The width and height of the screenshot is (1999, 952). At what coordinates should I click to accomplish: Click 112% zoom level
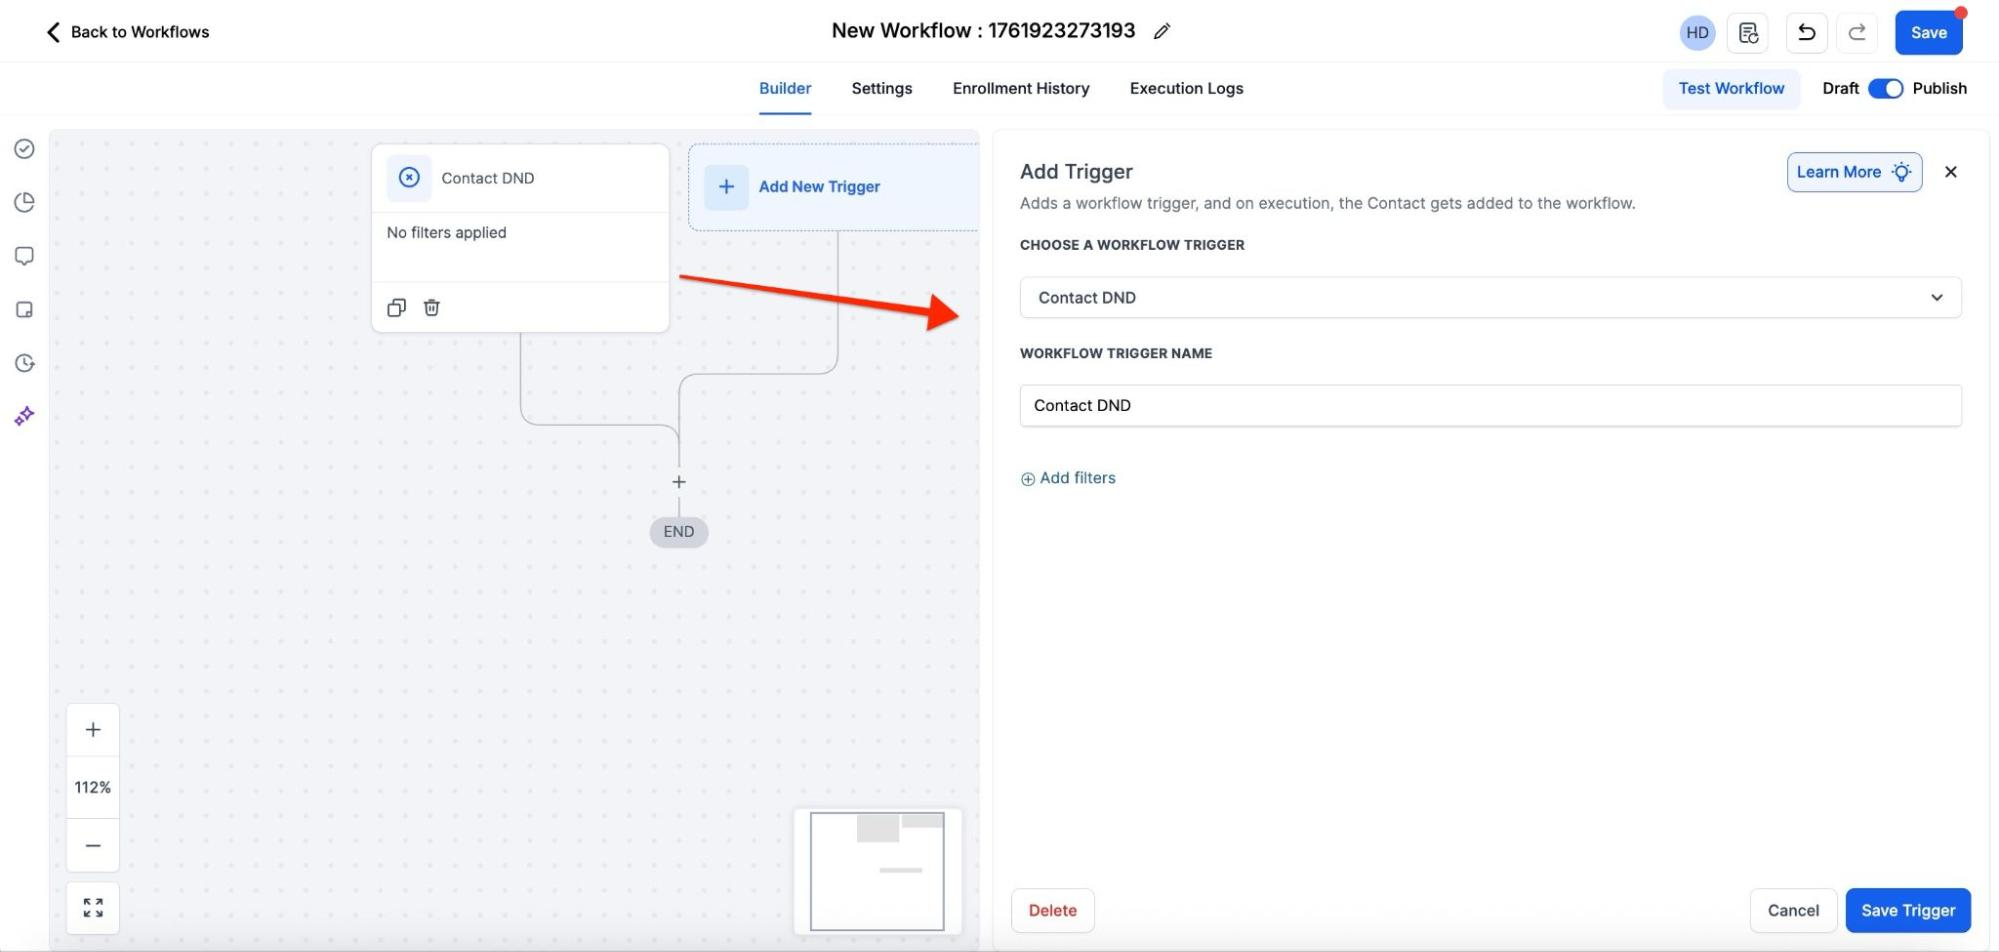click(93, 788)
